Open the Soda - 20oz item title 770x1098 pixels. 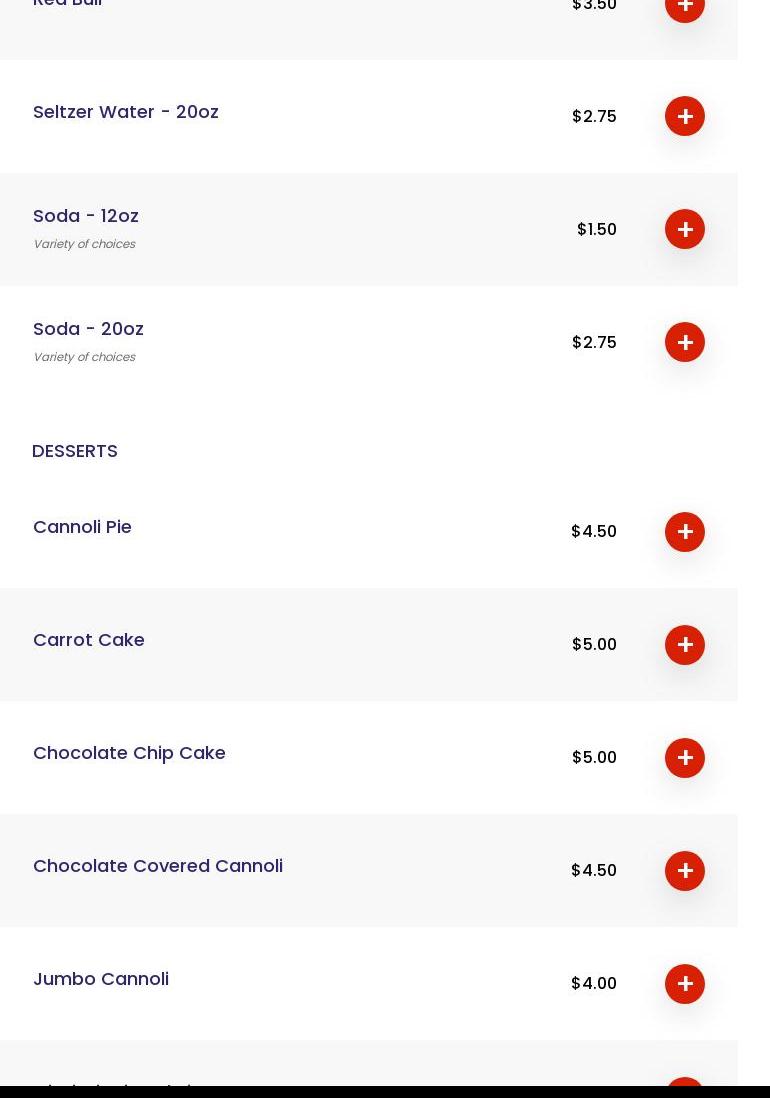(88, 328)
